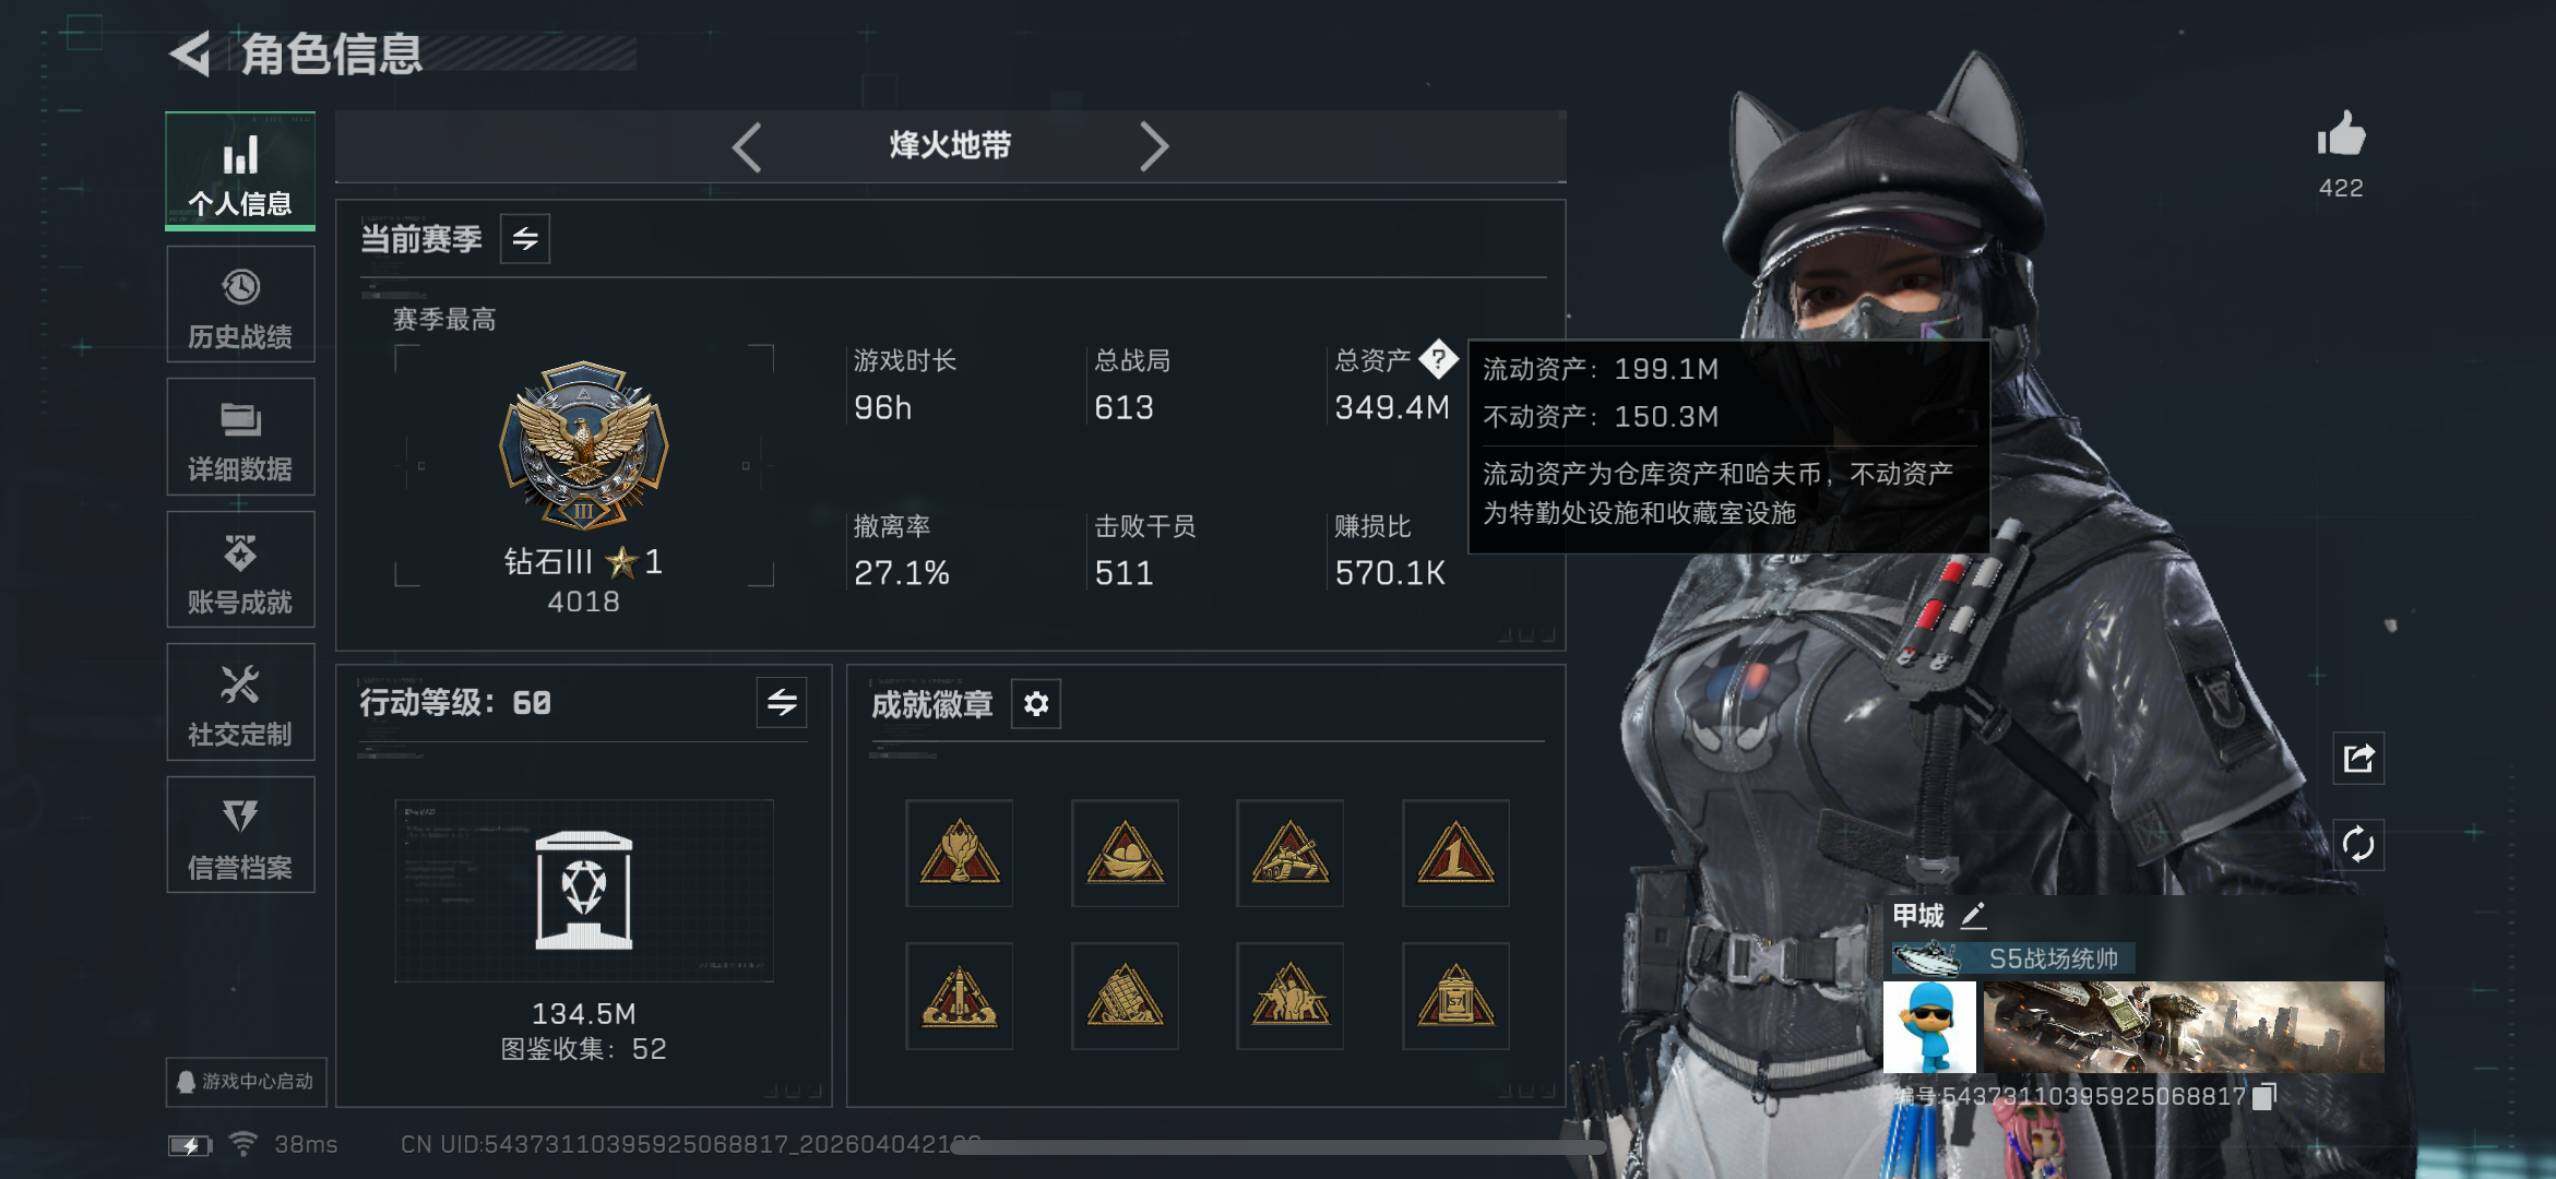The width and height of the screenshot is (2556, 1179).
Task: Select the 账号成就 sidebar tab
Action: tap(240, 570)
